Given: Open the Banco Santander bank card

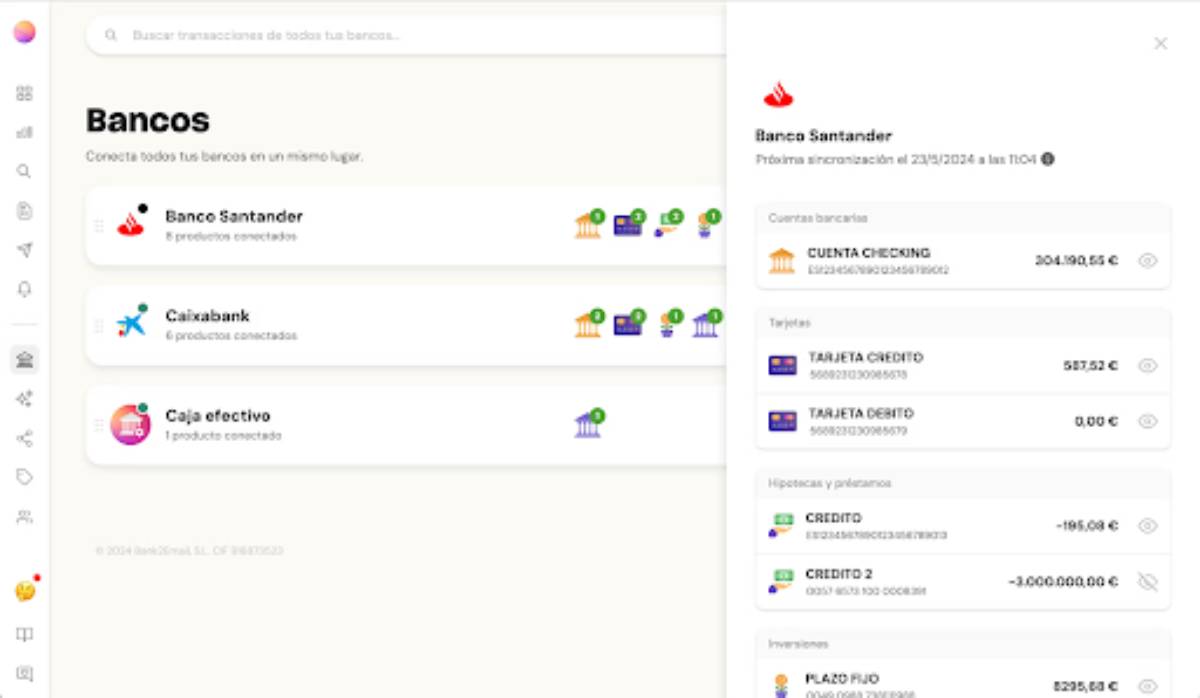Looking at the screenshot, I should (406, 225).
